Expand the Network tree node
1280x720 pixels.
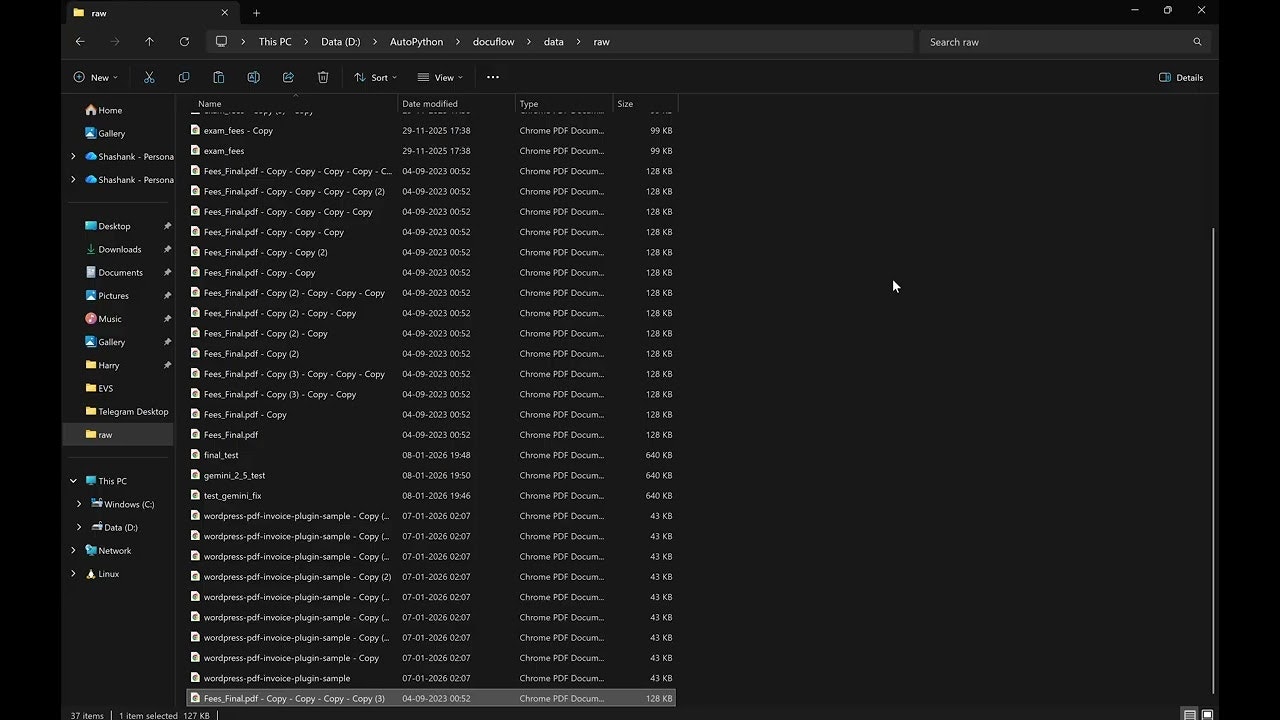pyautogui.click(x=73, y=551)
